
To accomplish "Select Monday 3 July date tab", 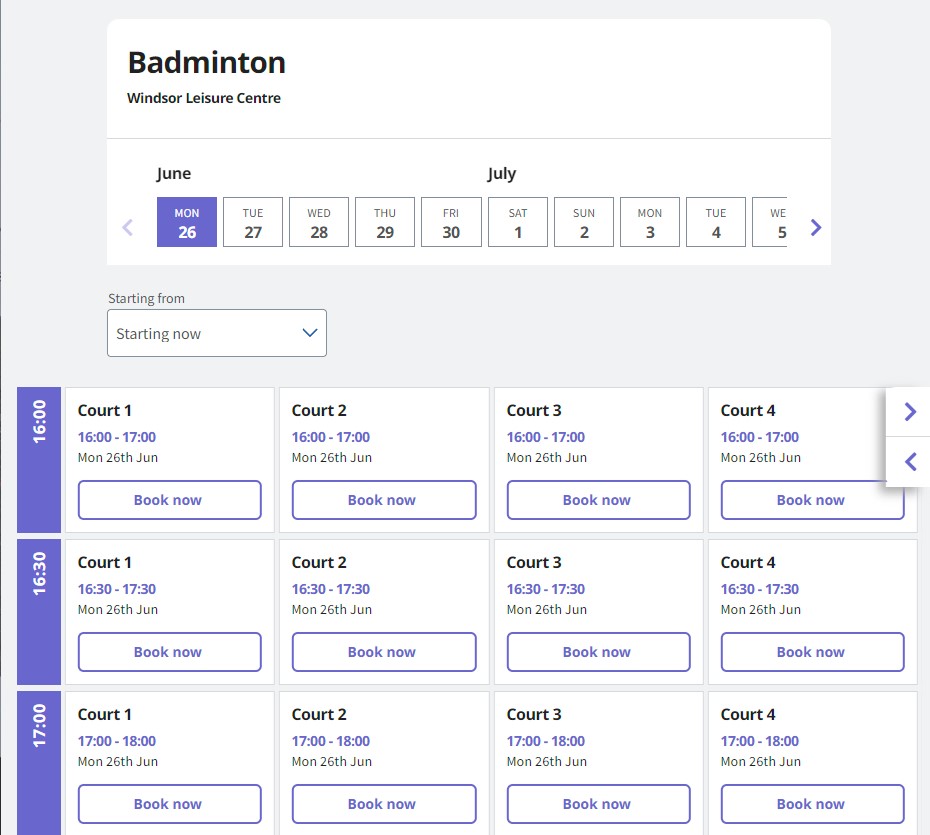I will coord(650,222).
